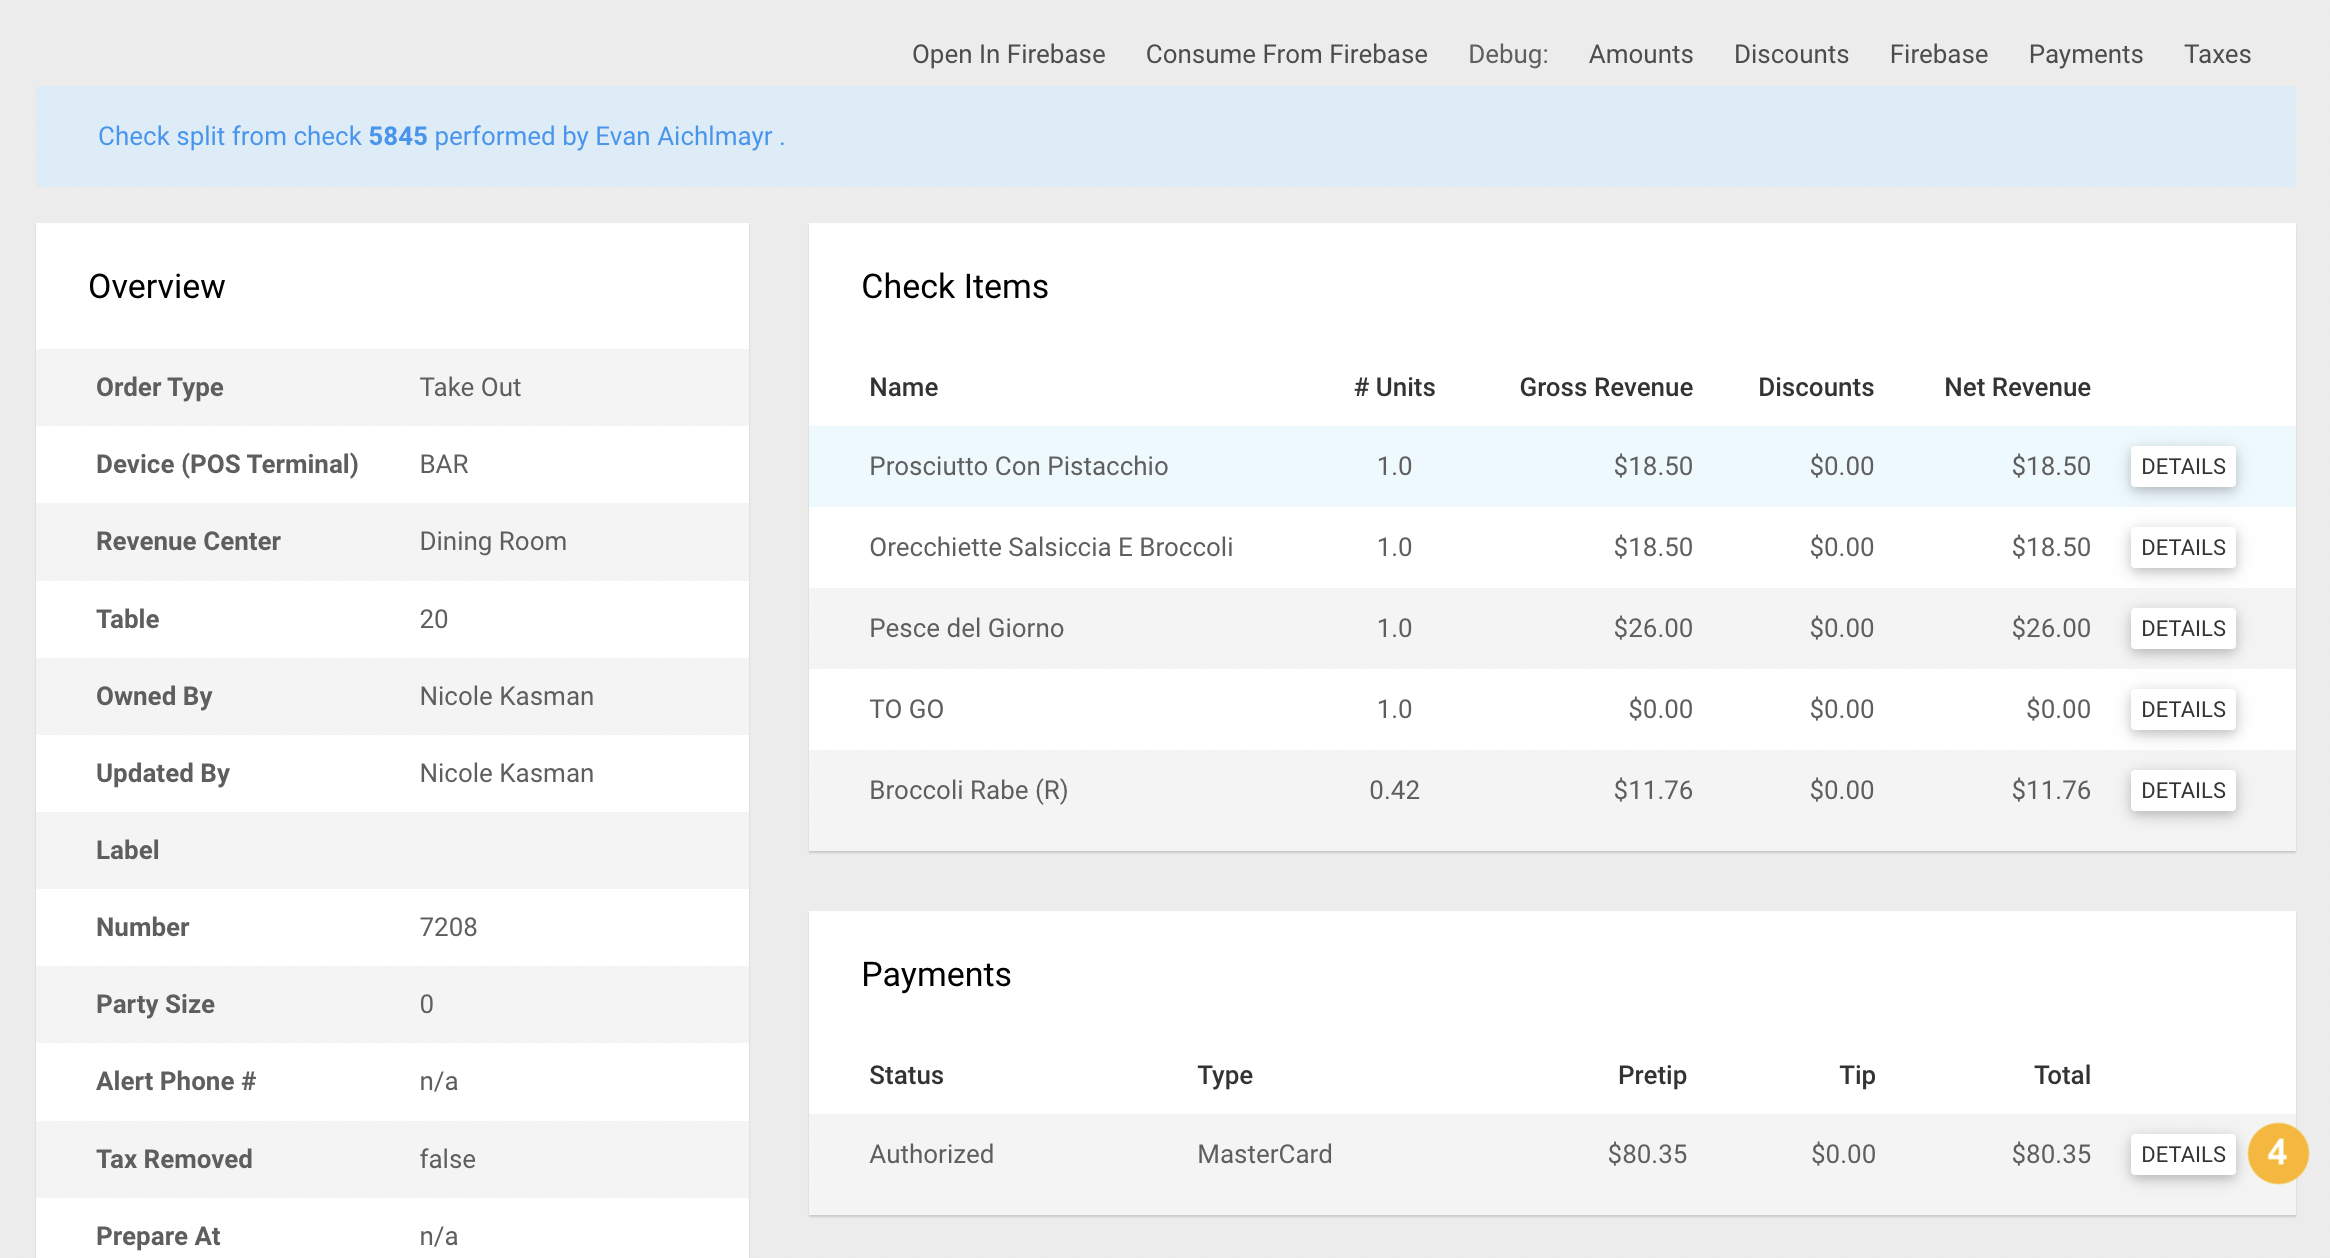The image size is (2330, 1258).
Task: Click the Check Items Discounts column header
Action: pos(1816,387)
